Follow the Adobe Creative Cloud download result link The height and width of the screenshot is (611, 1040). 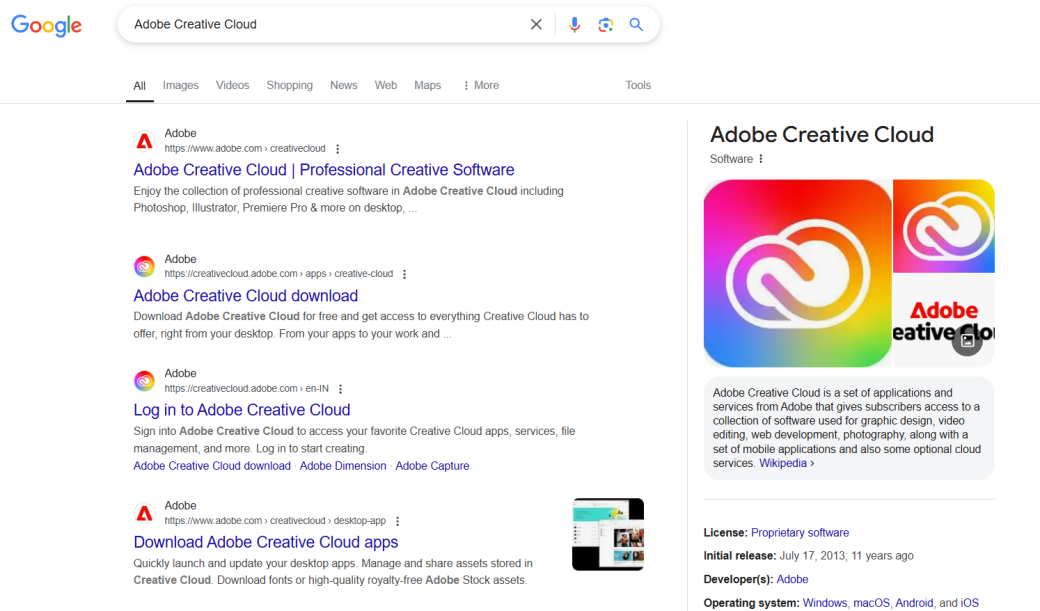[x=246, y=295]
